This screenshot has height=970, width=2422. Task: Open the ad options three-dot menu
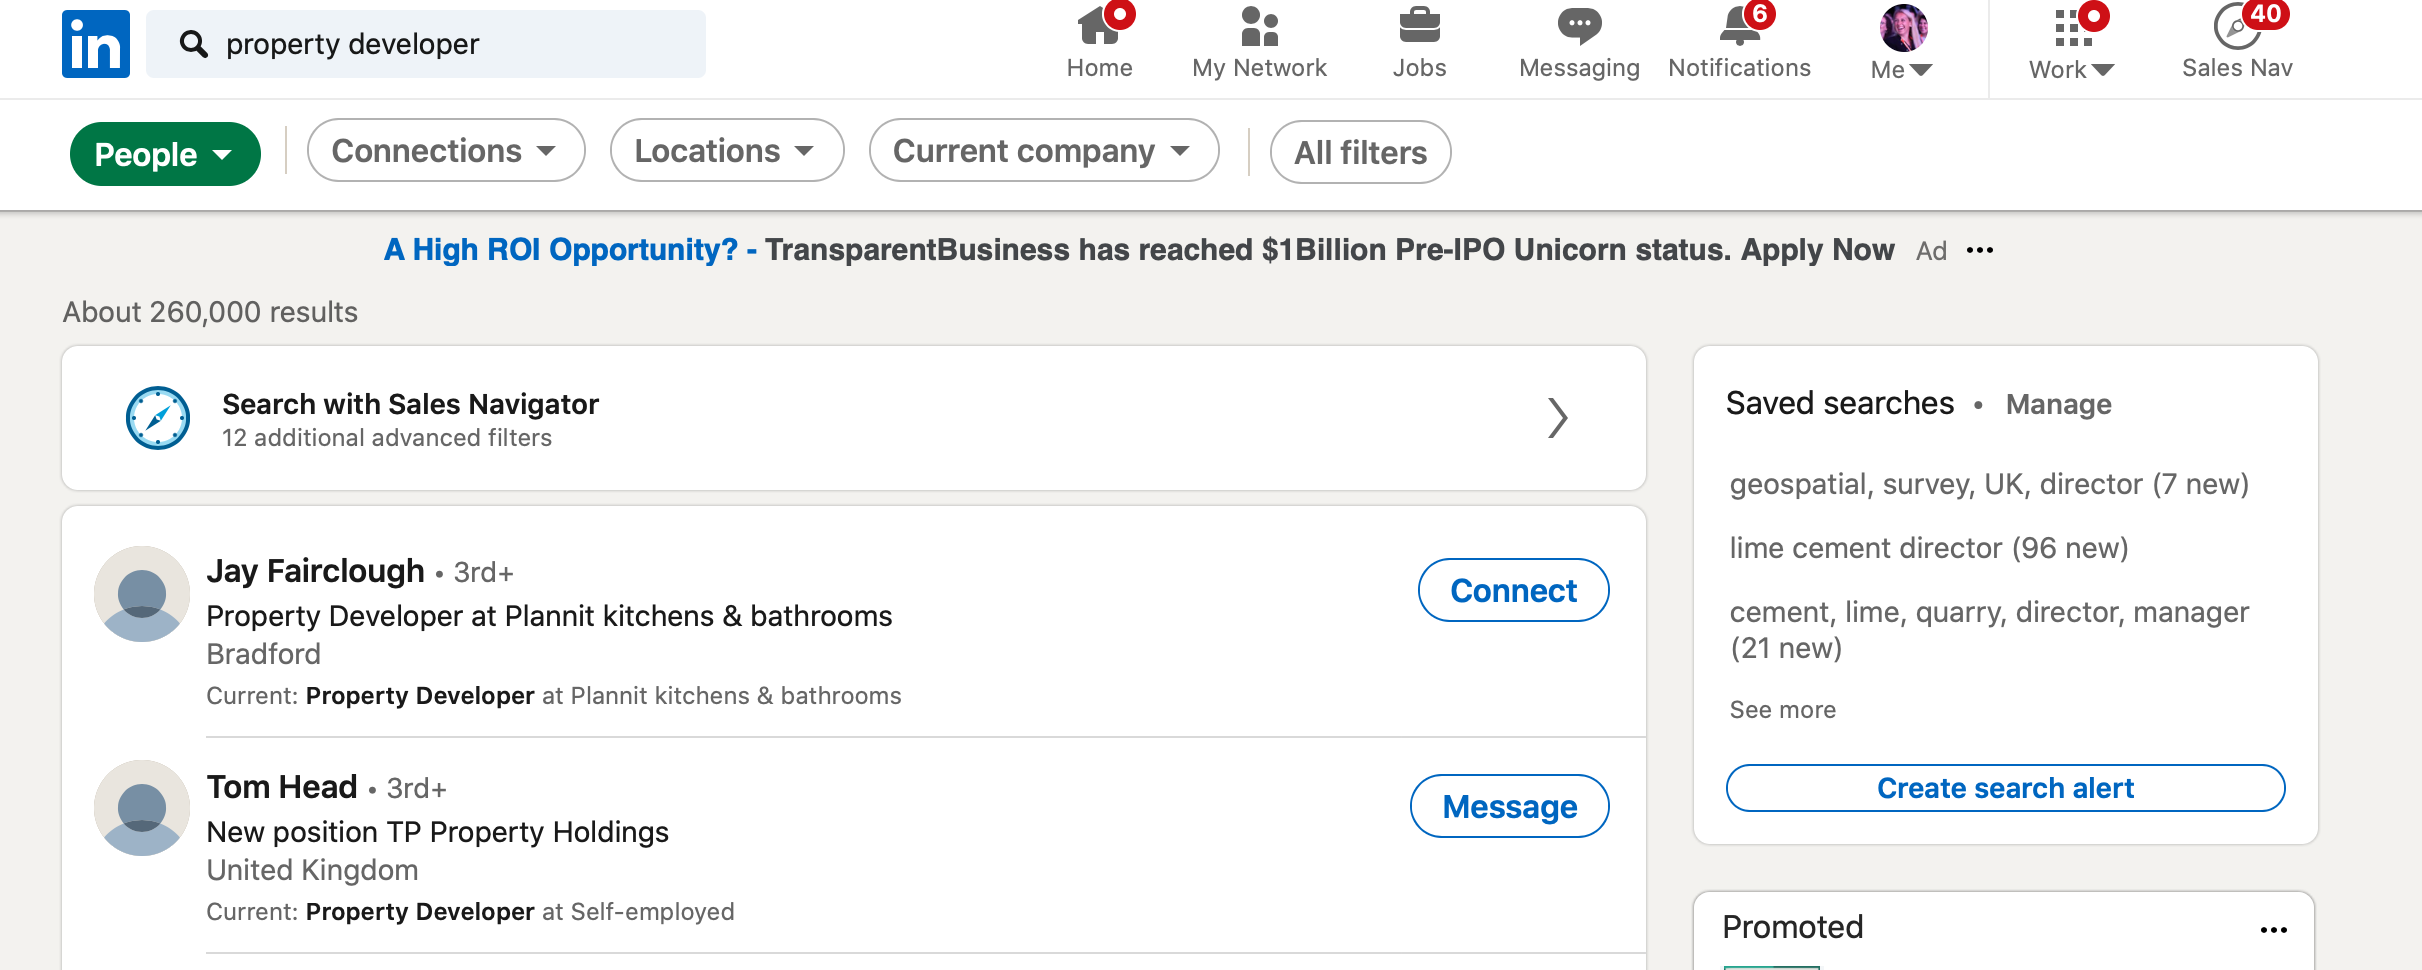[x=1980, y=251]
